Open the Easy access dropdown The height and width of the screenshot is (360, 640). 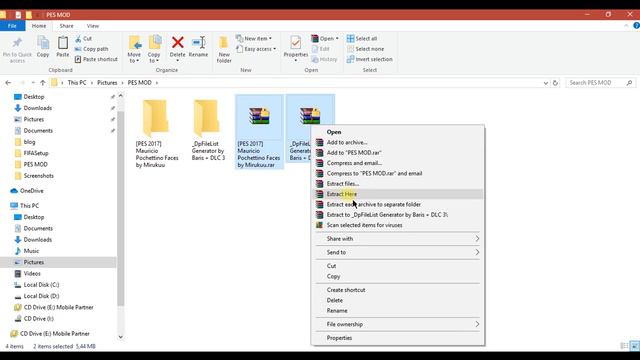pyautogui.click(x=256, y=49)
